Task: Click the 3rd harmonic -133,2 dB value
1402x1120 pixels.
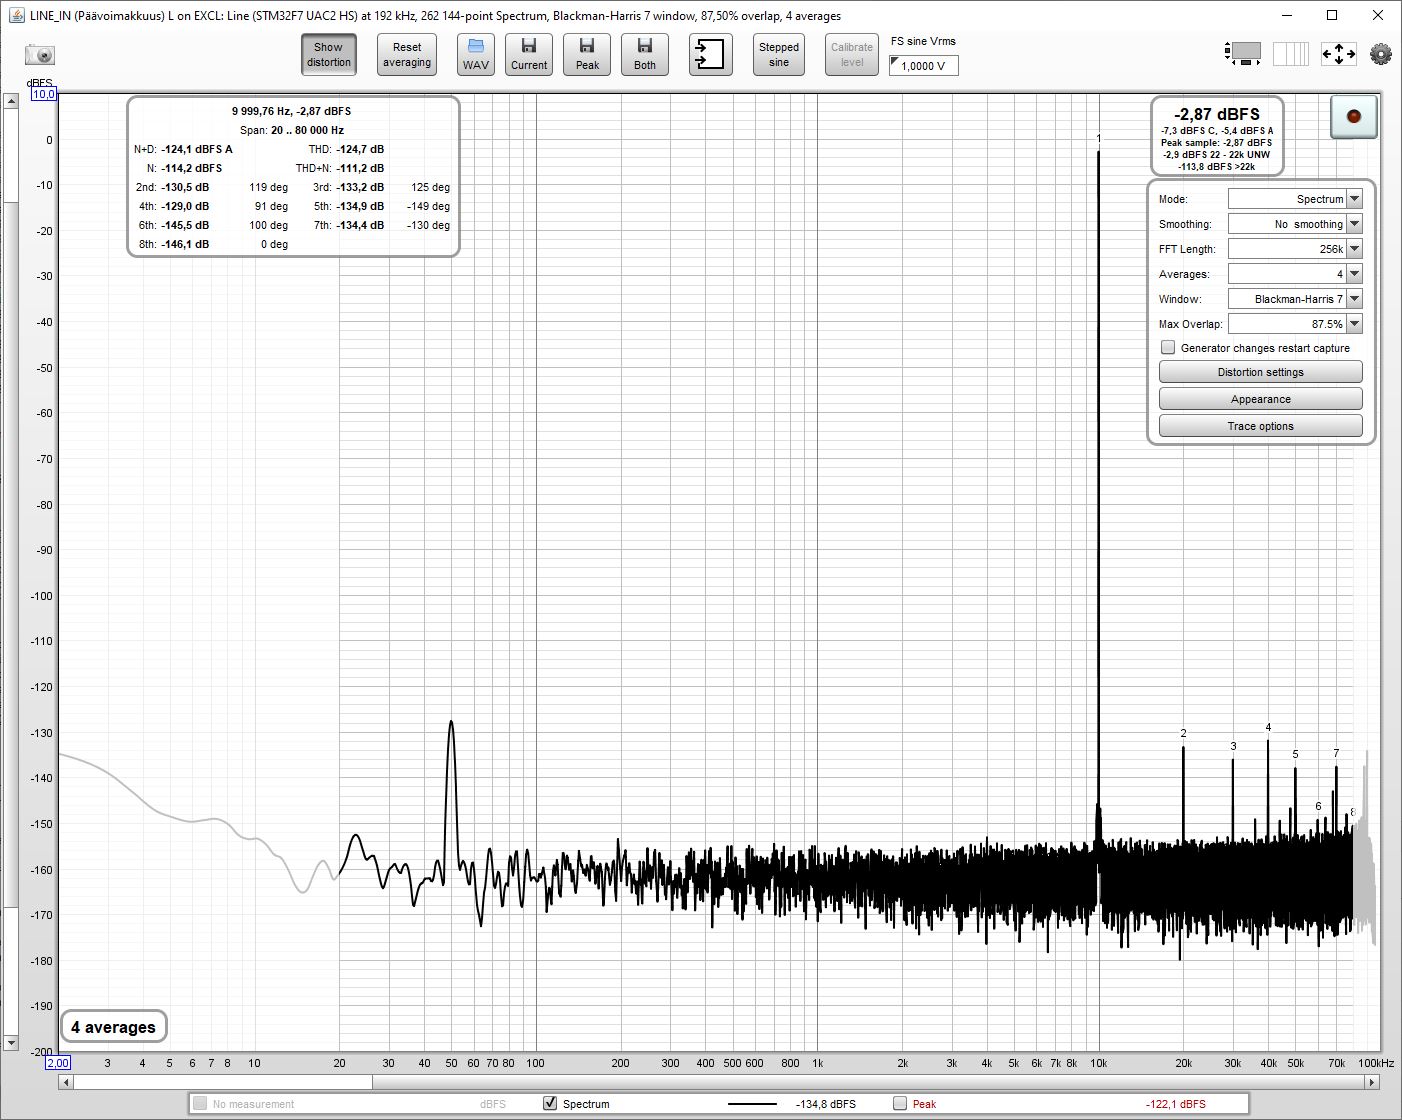Action: tap(360, 187)
